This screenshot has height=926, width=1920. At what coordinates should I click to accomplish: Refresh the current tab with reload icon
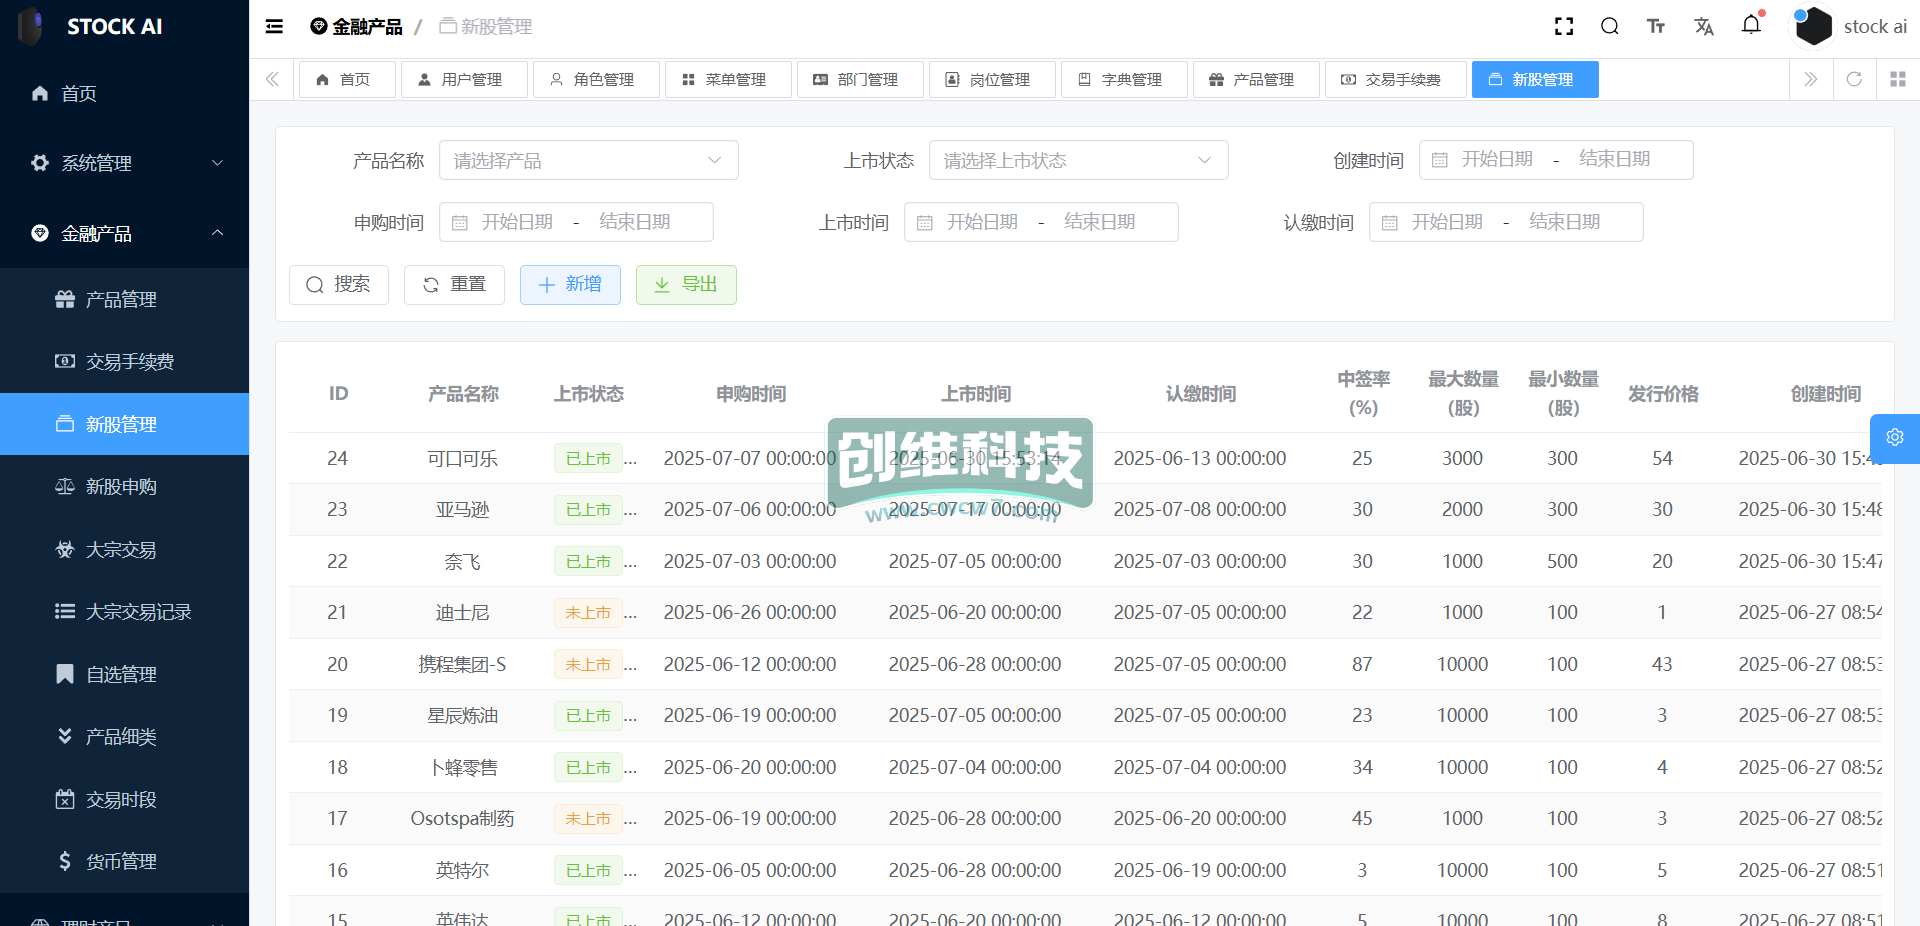pos(1854,79)
